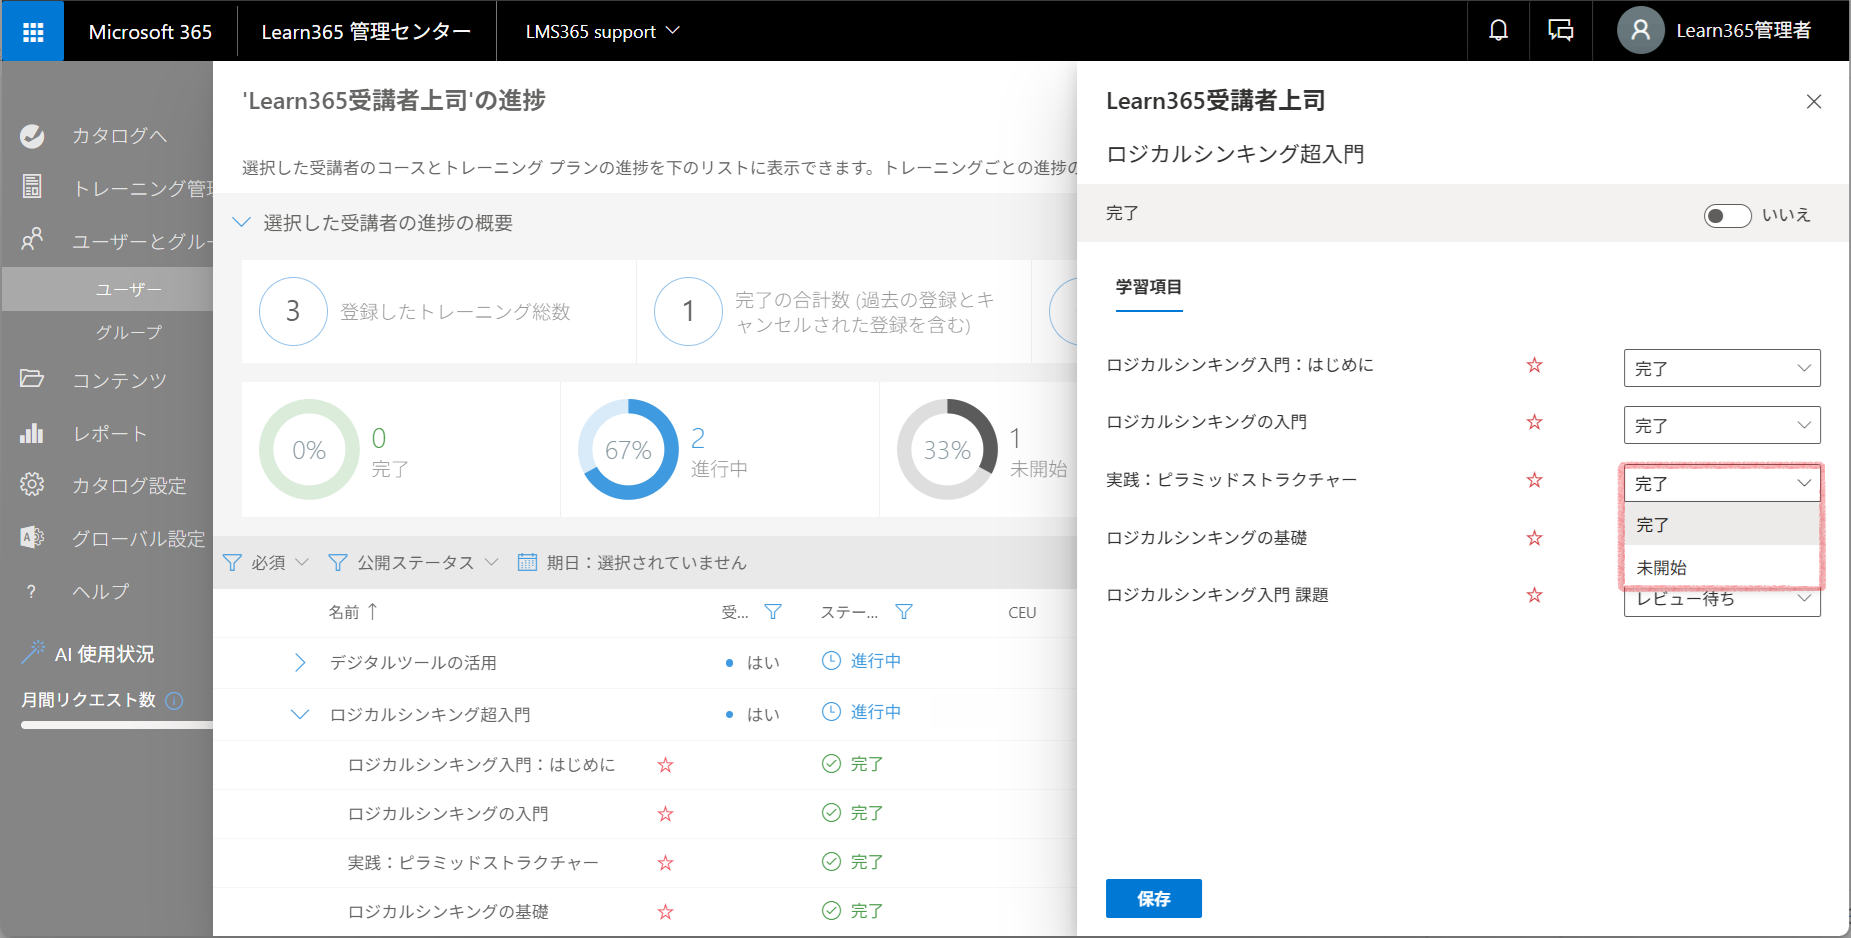Click the ロジカルシンキングの基礎 row in the table
1851x938 pixels.
(645, 911)
